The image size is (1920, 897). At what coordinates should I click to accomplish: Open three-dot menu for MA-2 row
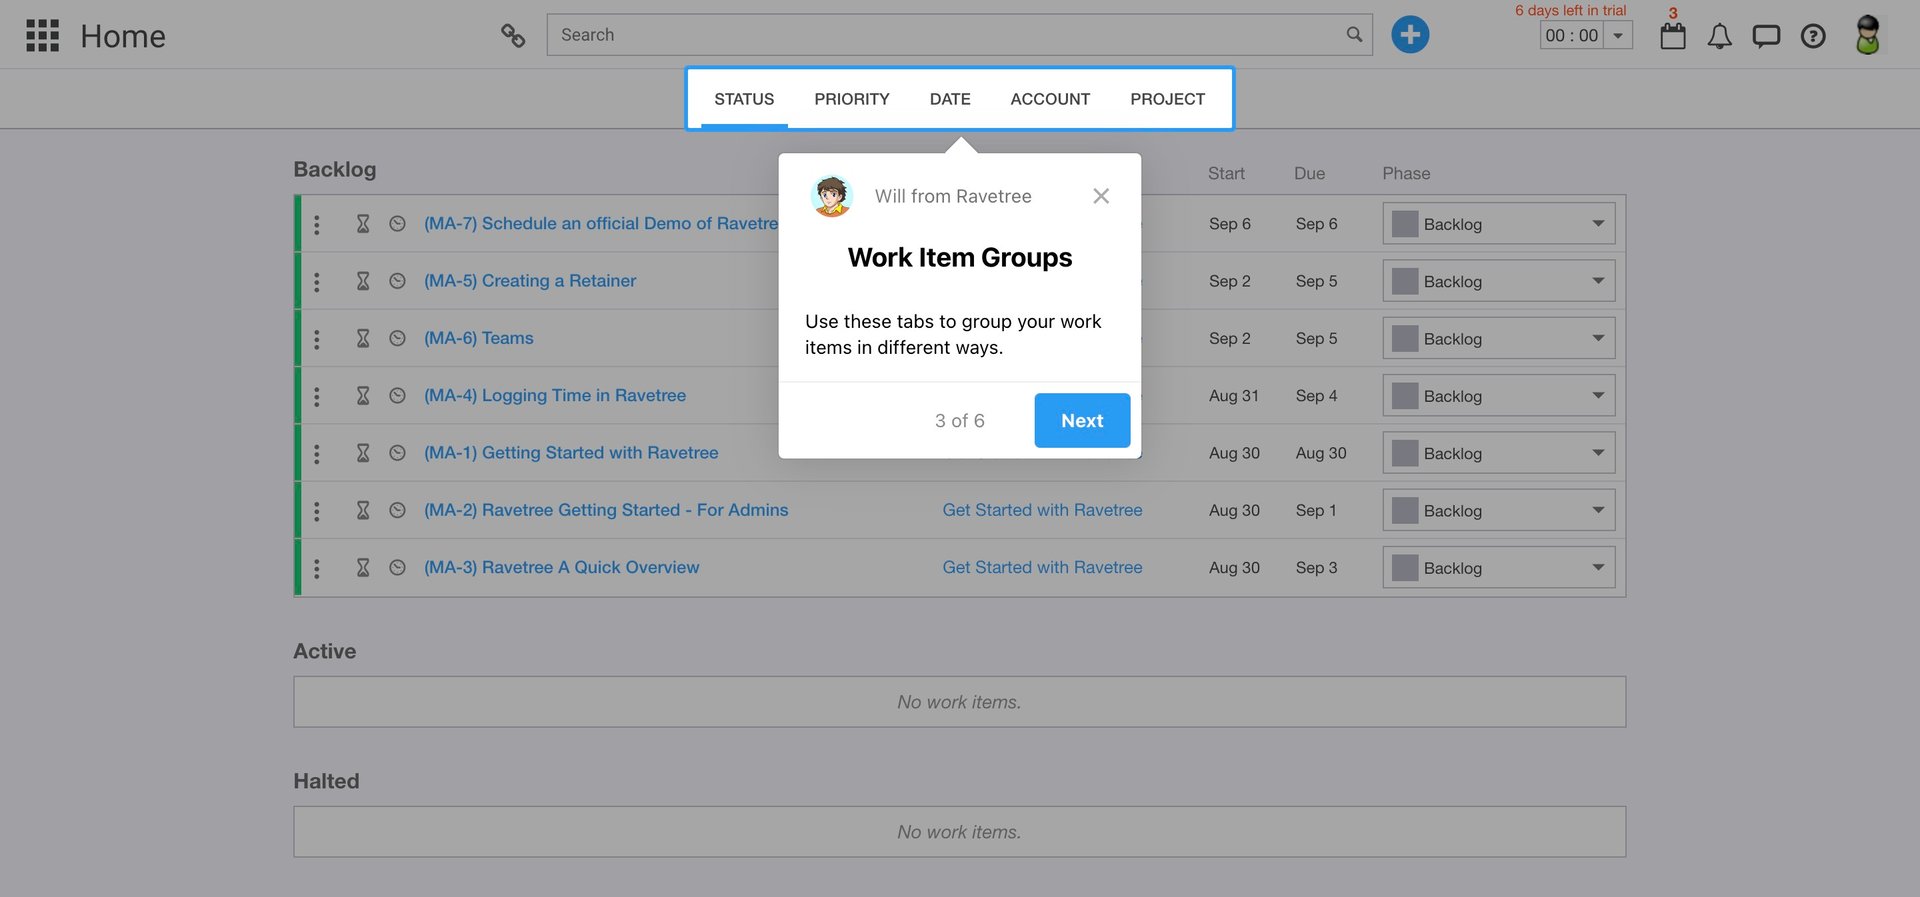(x=317, y=510)
